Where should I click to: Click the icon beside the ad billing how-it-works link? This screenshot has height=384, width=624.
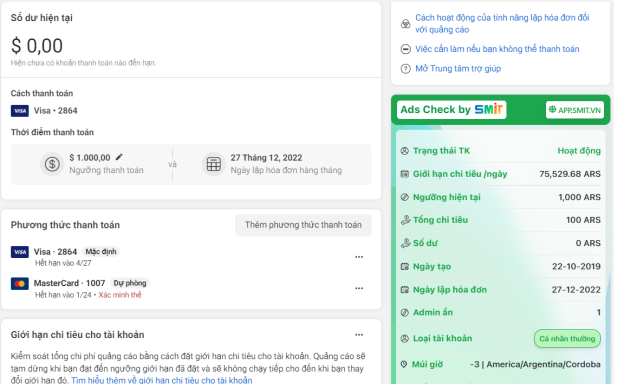(x=406, y=24)
